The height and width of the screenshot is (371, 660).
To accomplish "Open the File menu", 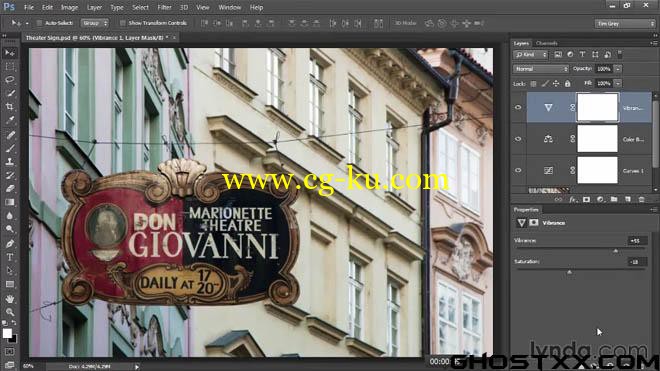I will point(29,7).
